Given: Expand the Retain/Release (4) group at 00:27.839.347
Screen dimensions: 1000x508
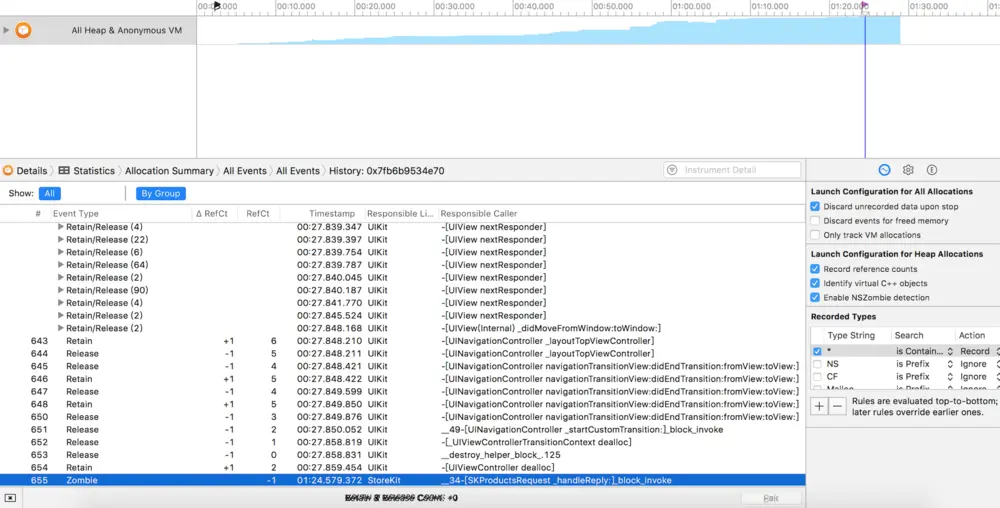Looking at the screenshot, I should pos(61,227).
